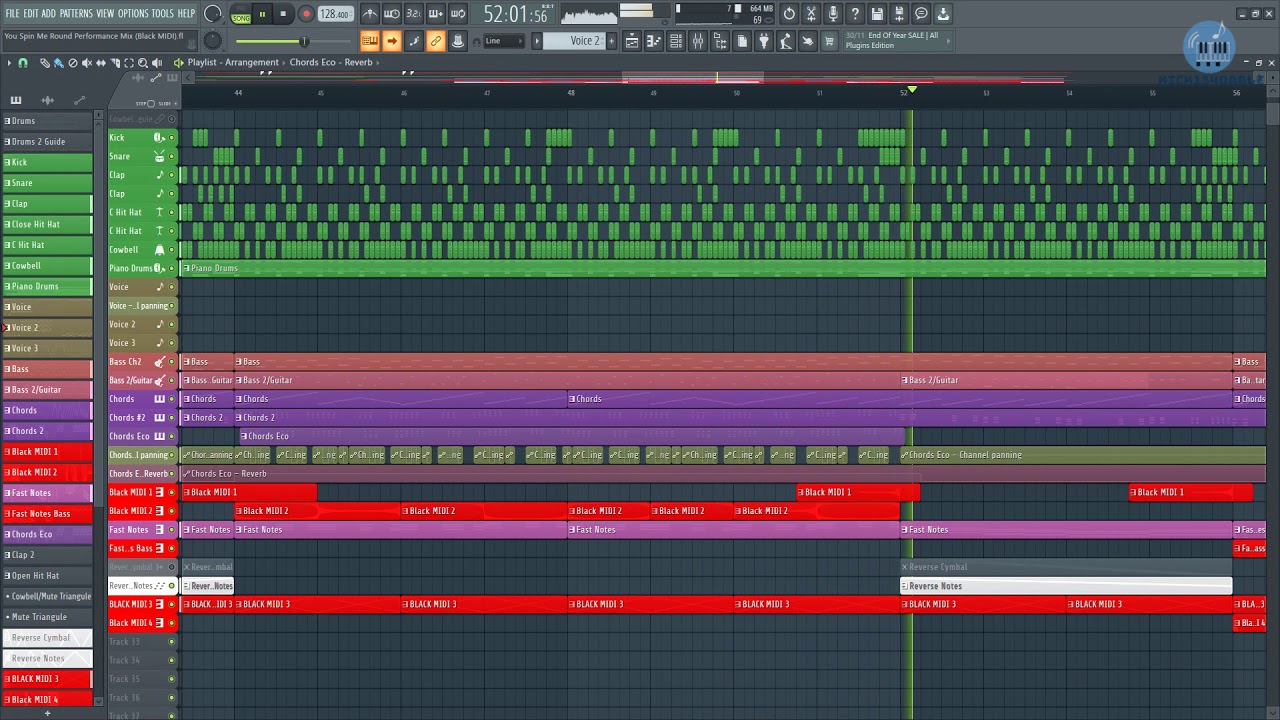The height and width of the screenshot is (720, 1280).
Task: Select the magnet snap icon in playlist toolbar
Action: click(x=23, y=63)
